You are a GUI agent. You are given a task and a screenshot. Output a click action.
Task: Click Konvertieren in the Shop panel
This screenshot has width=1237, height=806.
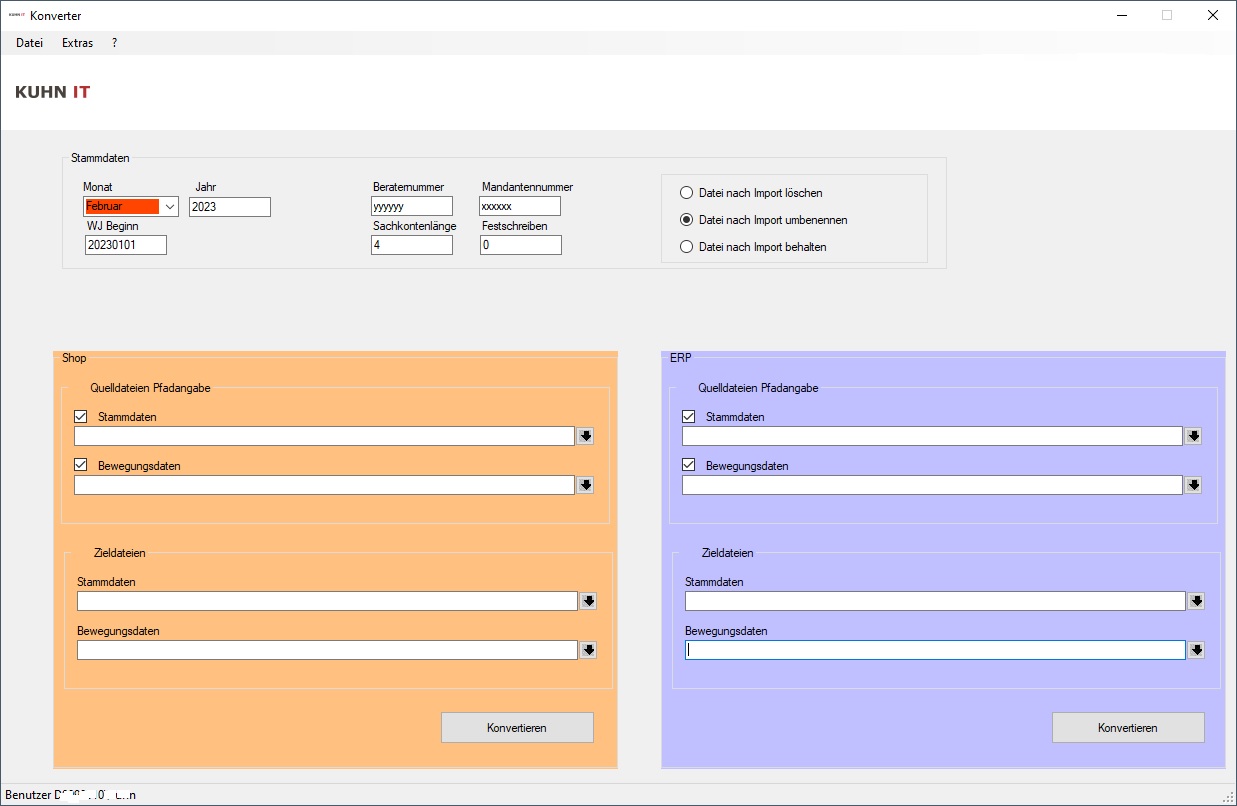[x=517, y=727]
